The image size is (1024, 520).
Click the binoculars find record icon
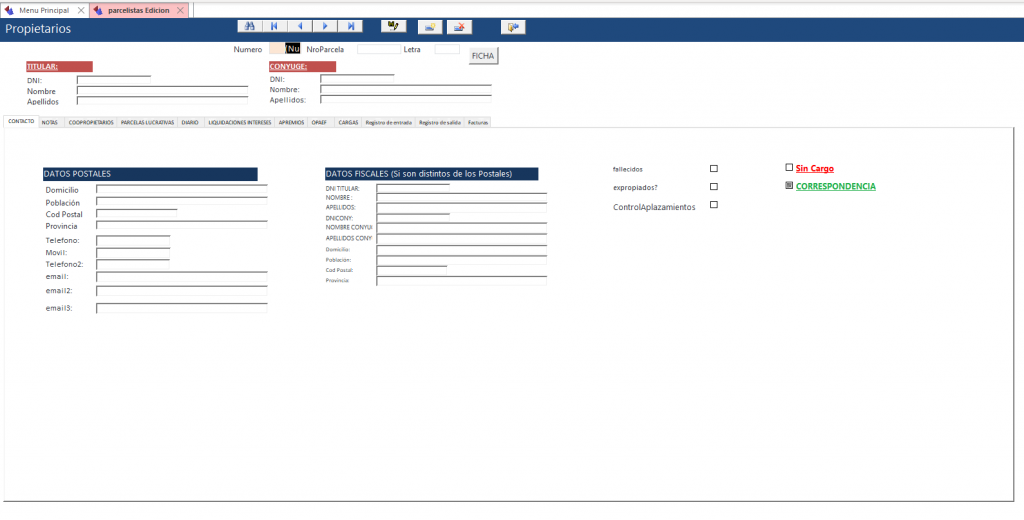[250, 27]
